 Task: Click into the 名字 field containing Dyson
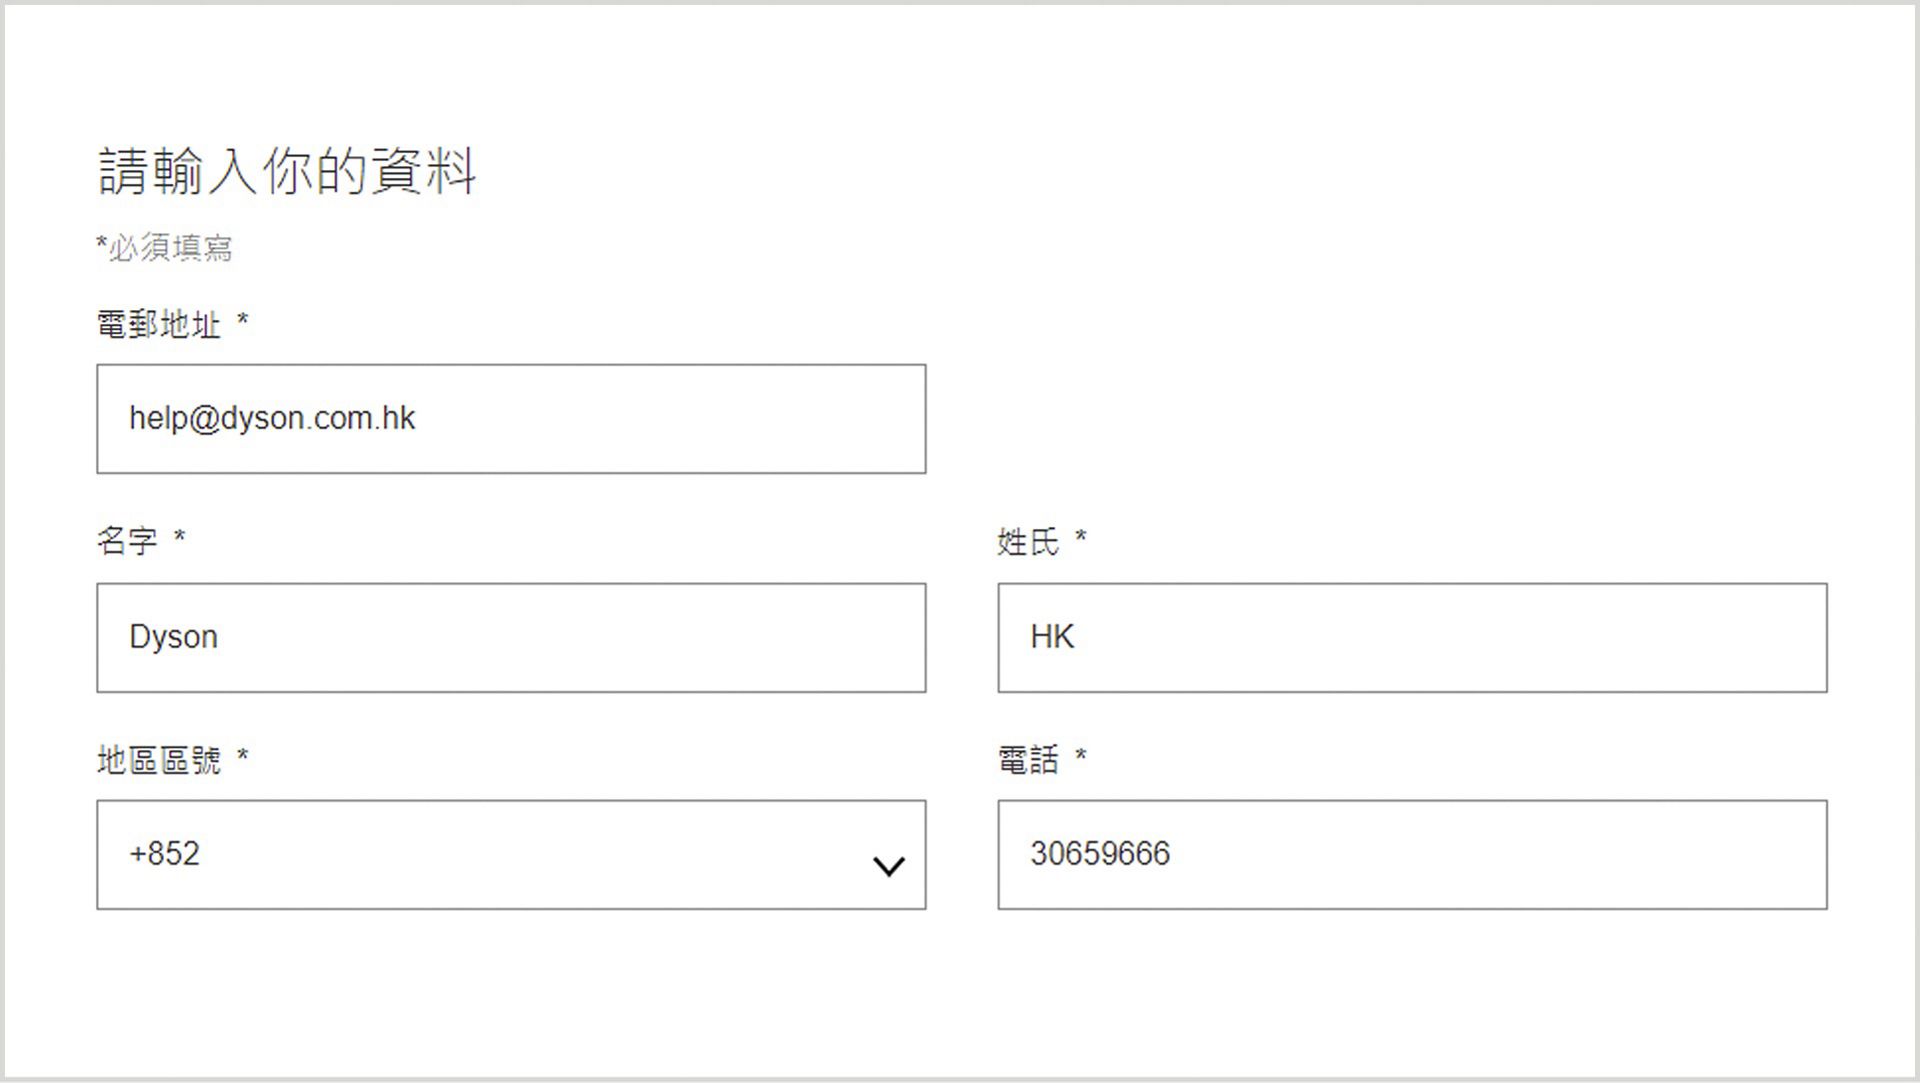[x=511, y=638]
